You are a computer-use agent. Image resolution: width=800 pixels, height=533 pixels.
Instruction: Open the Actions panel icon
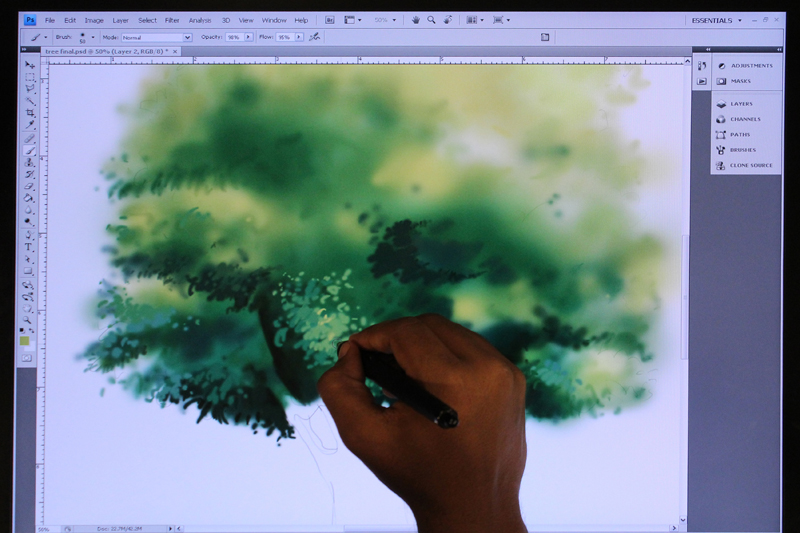pos(702,81)
